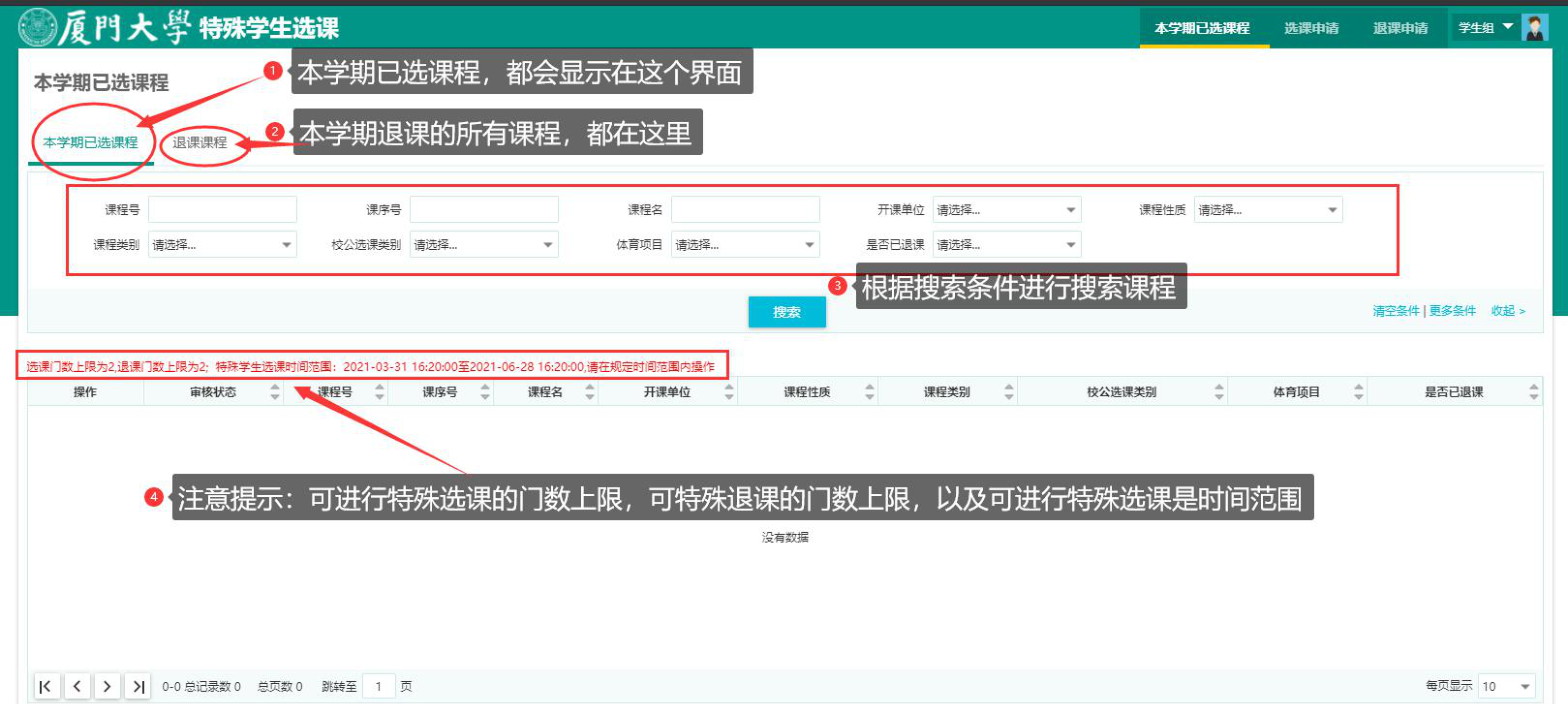1568x704 pixels.
Task: Sort by the 校公选课类别 table column arrows
Action: [x=1218, y=393]
